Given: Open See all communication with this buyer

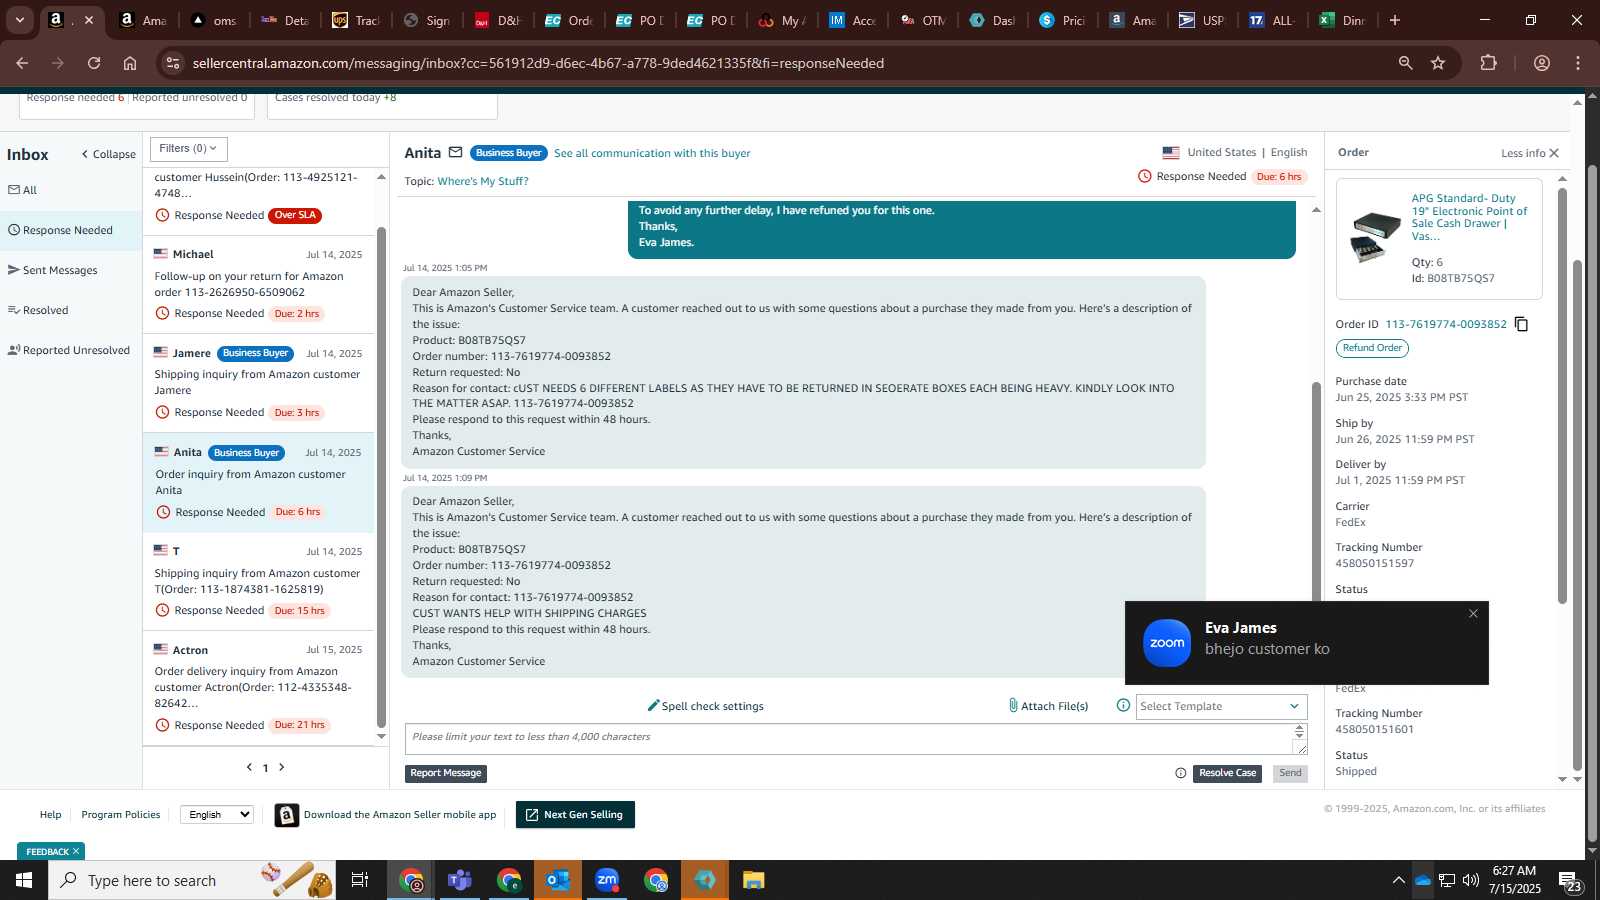Looking at the screenshot, I should 652,153.
